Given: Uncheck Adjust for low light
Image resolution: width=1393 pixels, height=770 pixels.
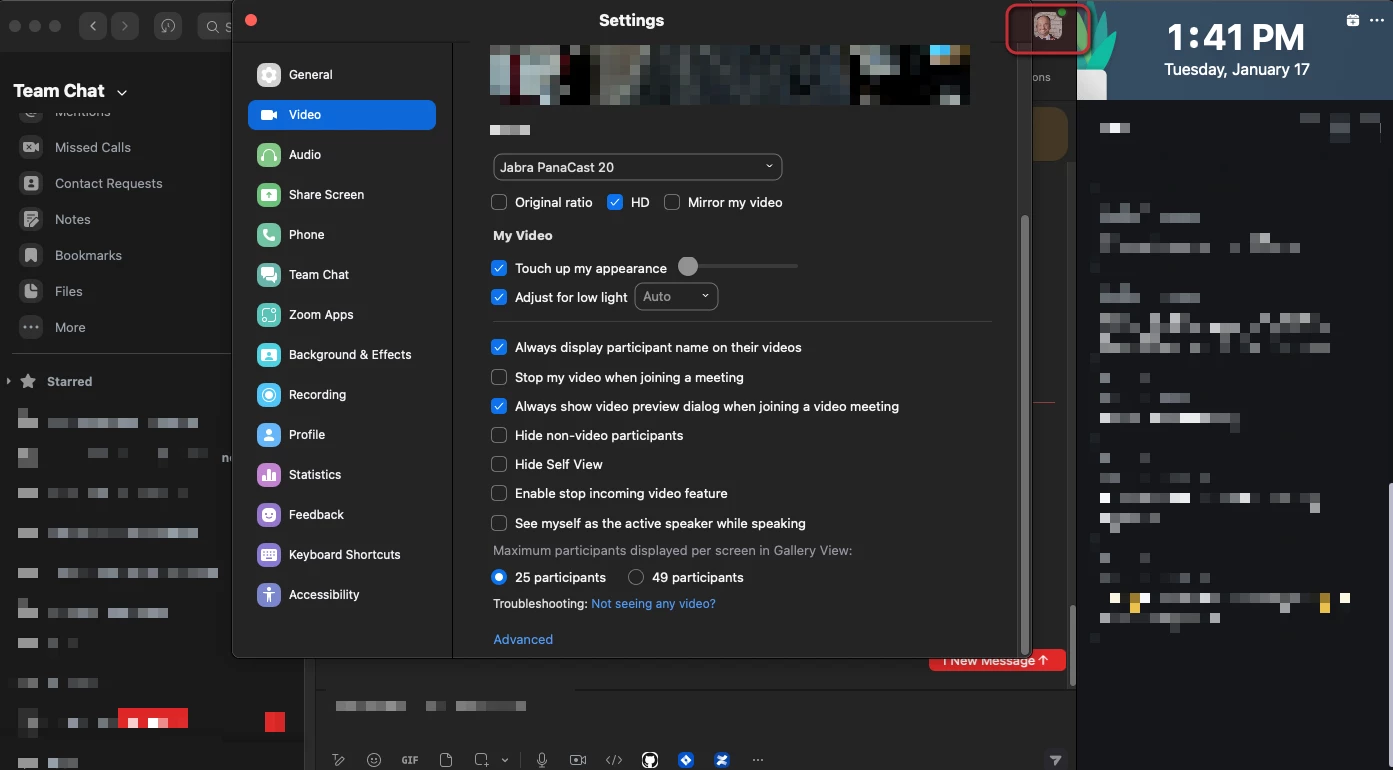Looking at the screenshot, I should (499, 297).
